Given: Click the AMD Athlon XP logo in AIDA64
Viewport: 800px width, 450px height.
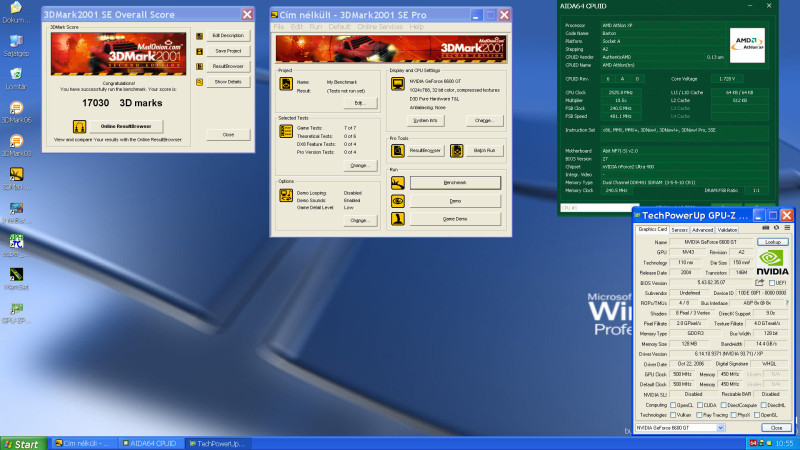Looking at the screenshot, I should tap(747, 45).
